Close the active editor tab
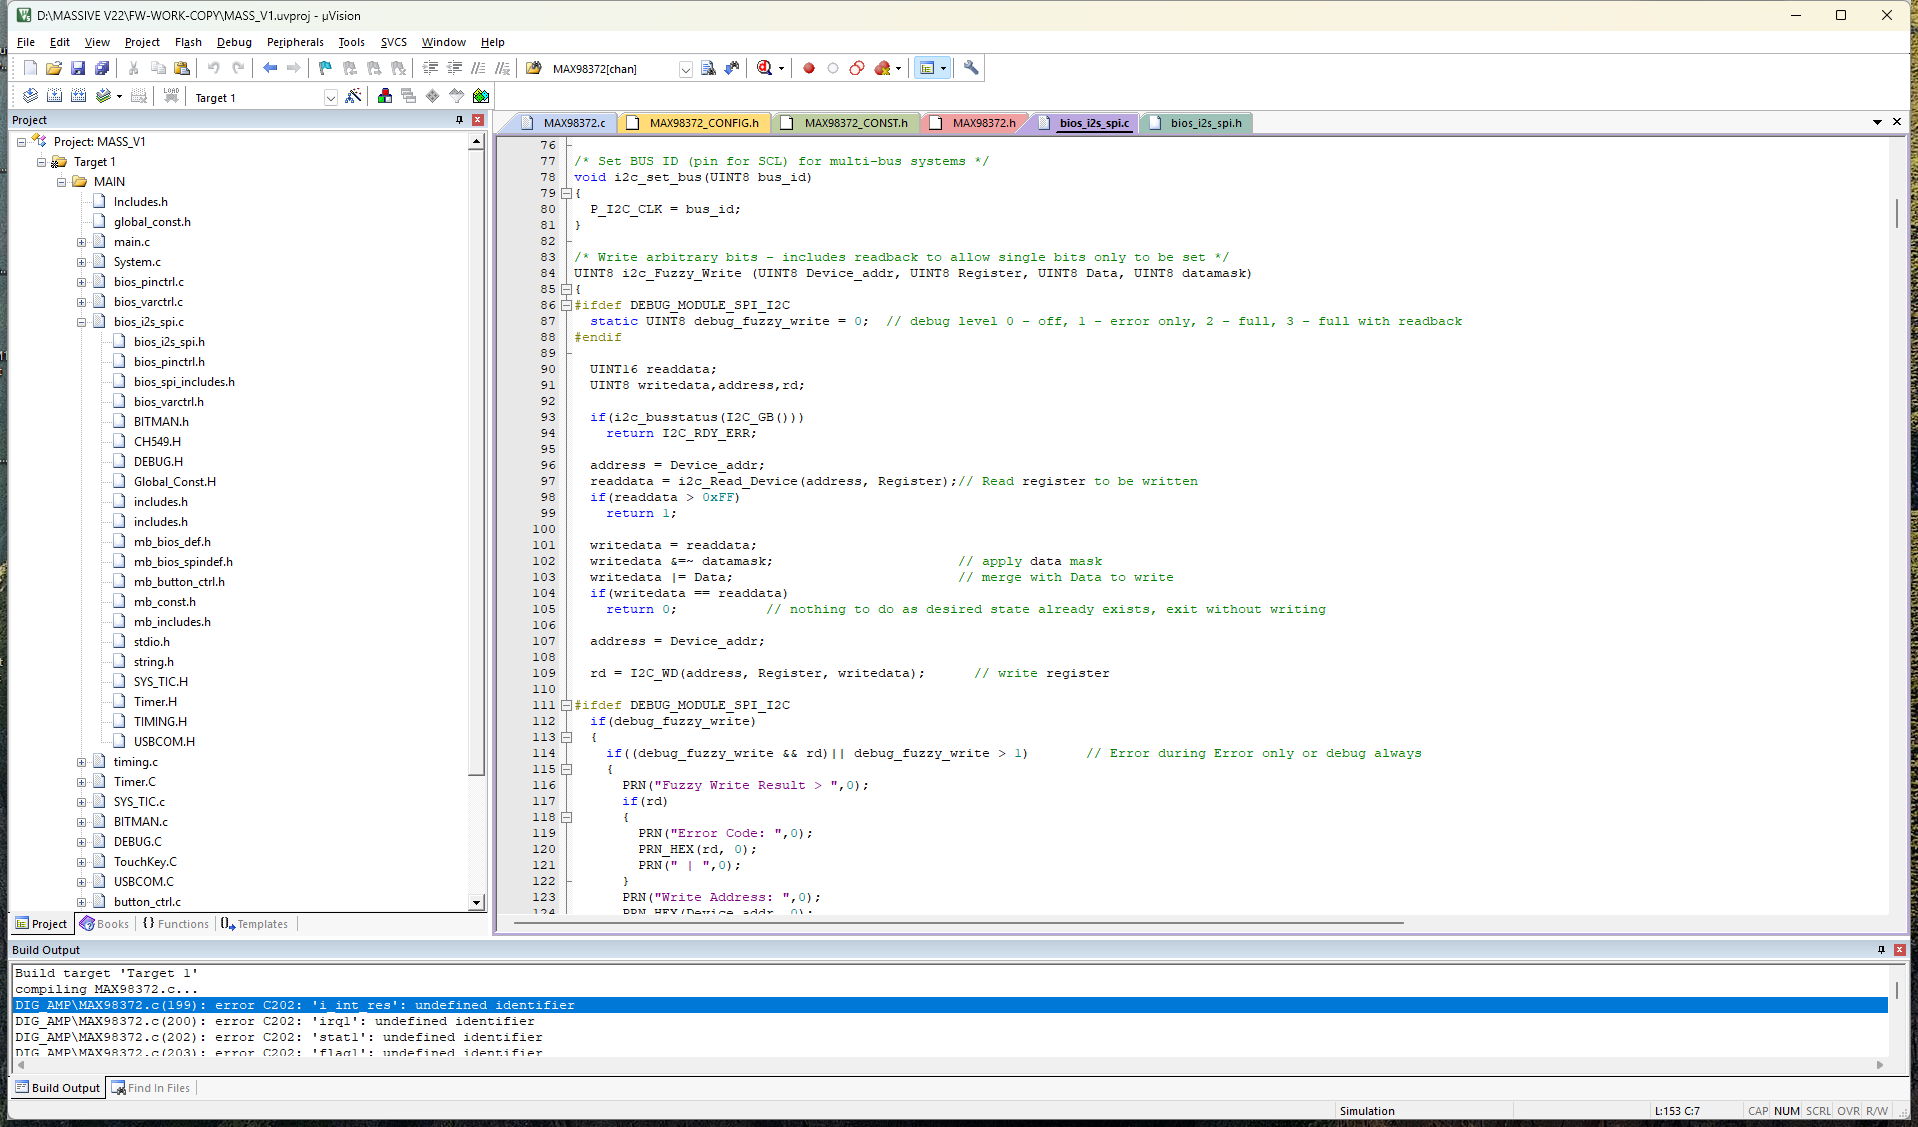The width and height of the screenshot is (1918, 1127). coord(1897,122)
